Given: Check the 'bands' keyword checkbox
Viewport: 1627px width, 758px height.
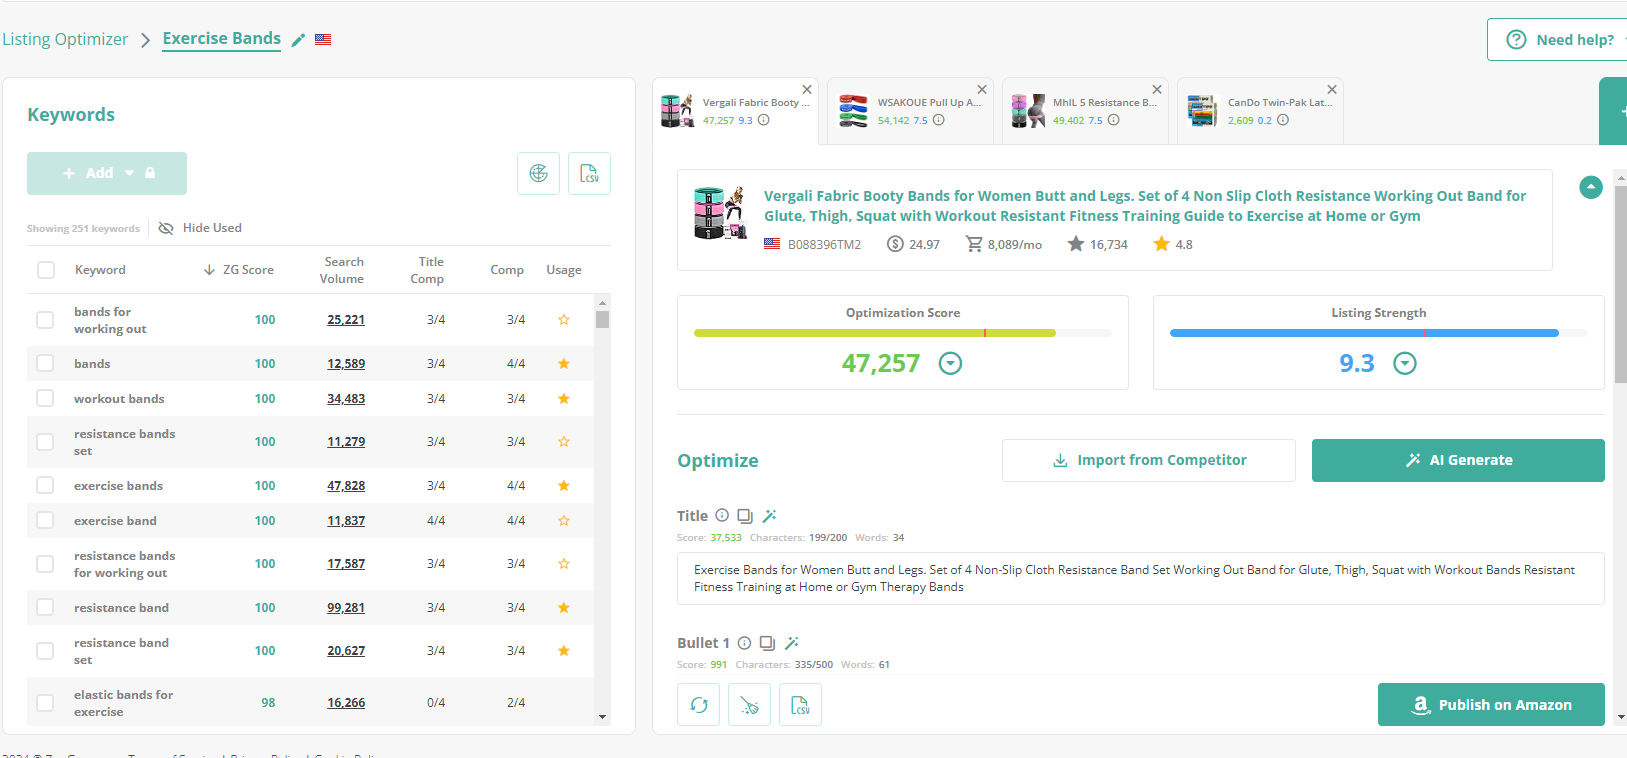Looking at the screenshot, I should pyautogui.click(x=45, y=363).
